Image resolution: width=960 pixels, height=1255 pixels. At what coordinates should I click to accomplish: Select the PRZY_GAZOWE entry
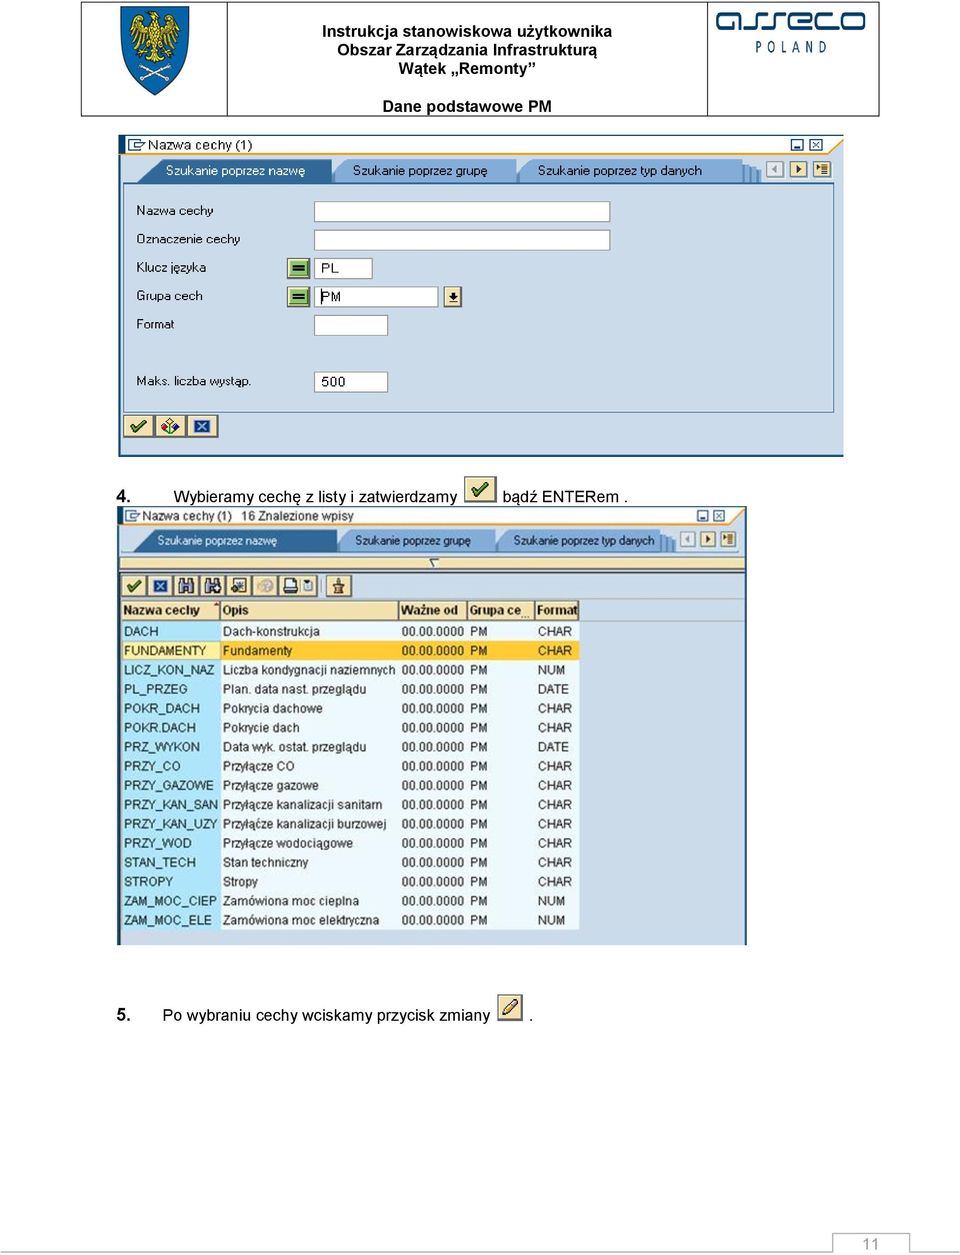click(169, 785)
